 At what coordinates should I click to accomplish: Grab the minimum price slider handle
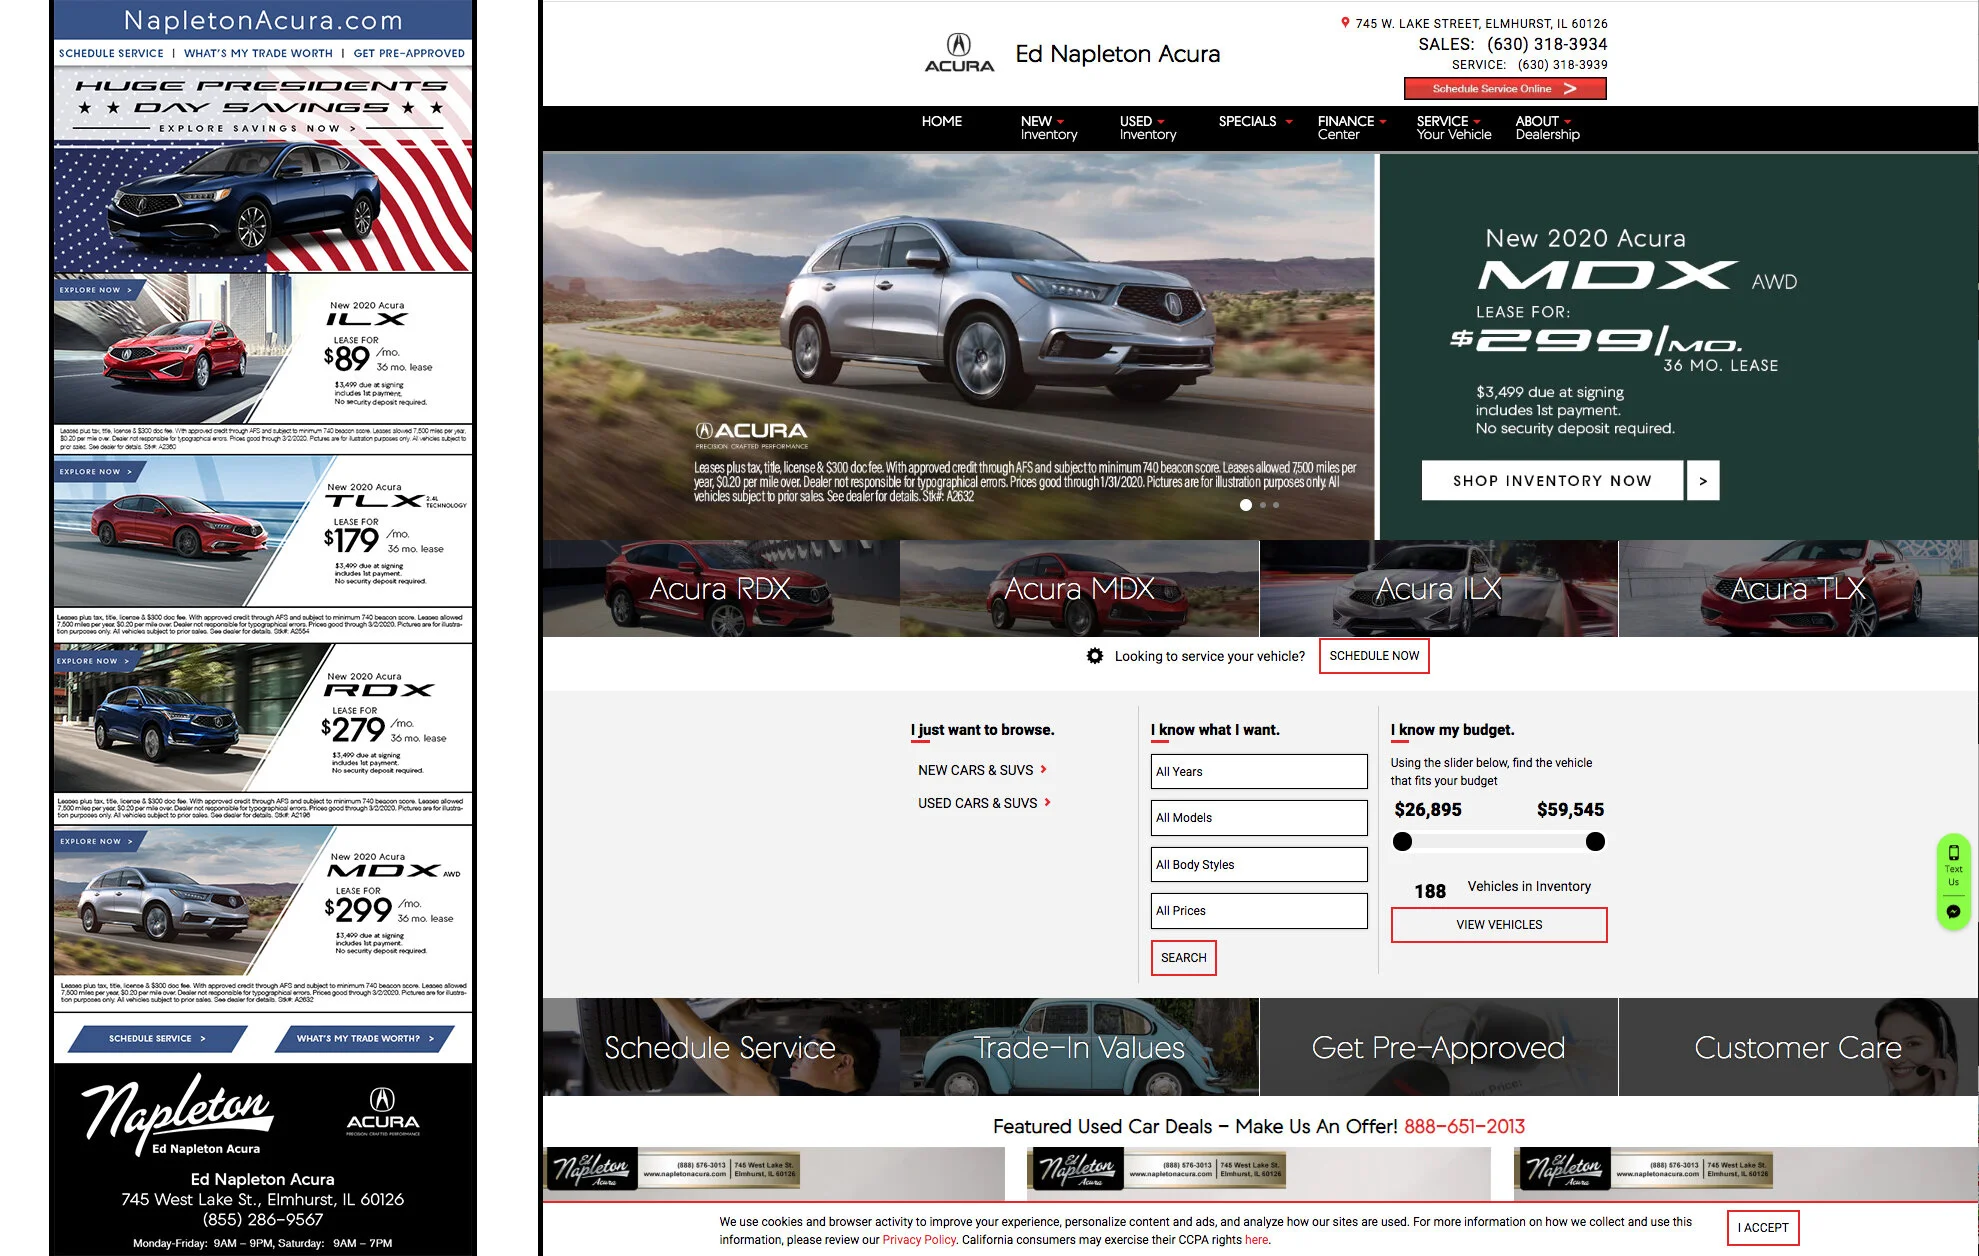coord(1403,842)
